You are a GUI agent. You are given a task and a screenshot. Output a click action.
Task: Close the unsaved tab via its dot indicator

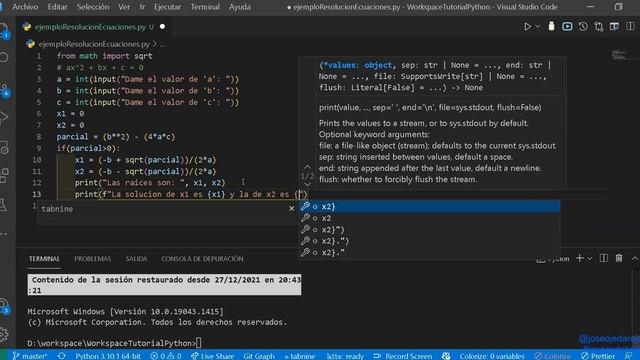(162, 27)
